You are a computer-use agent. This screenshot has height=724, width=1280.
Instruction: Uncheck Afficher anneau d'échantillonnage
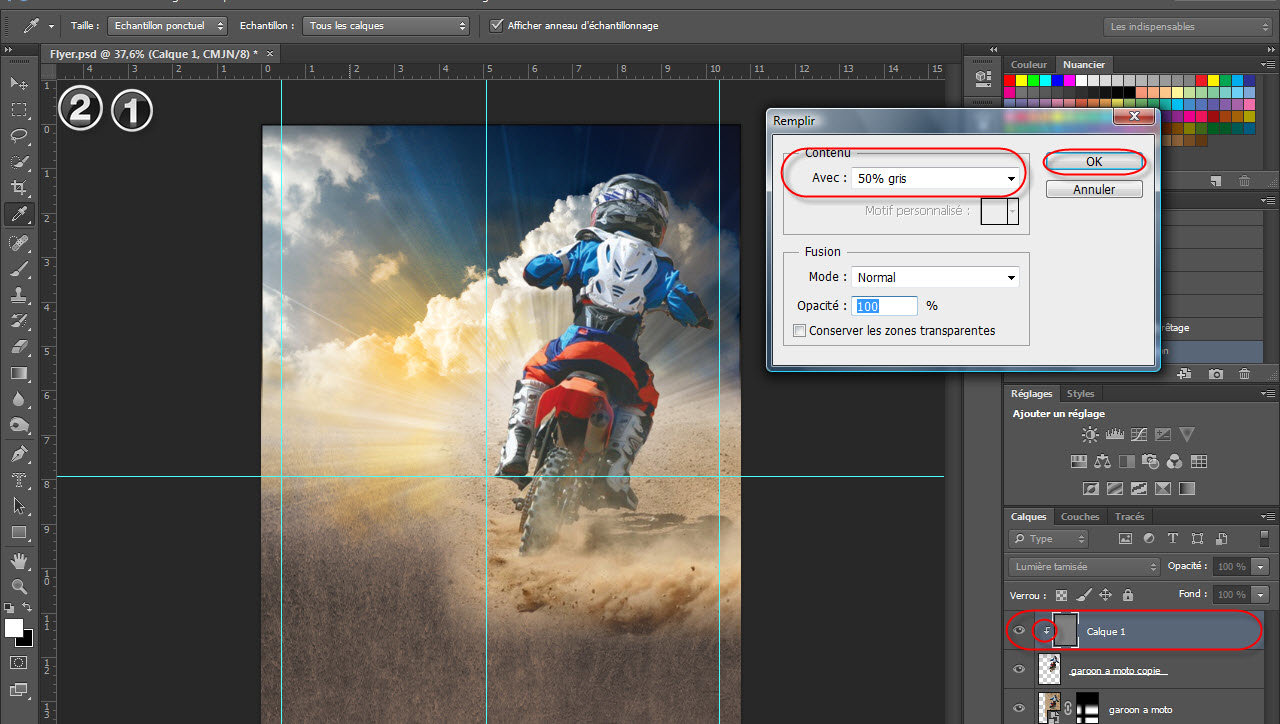point(497,25)
